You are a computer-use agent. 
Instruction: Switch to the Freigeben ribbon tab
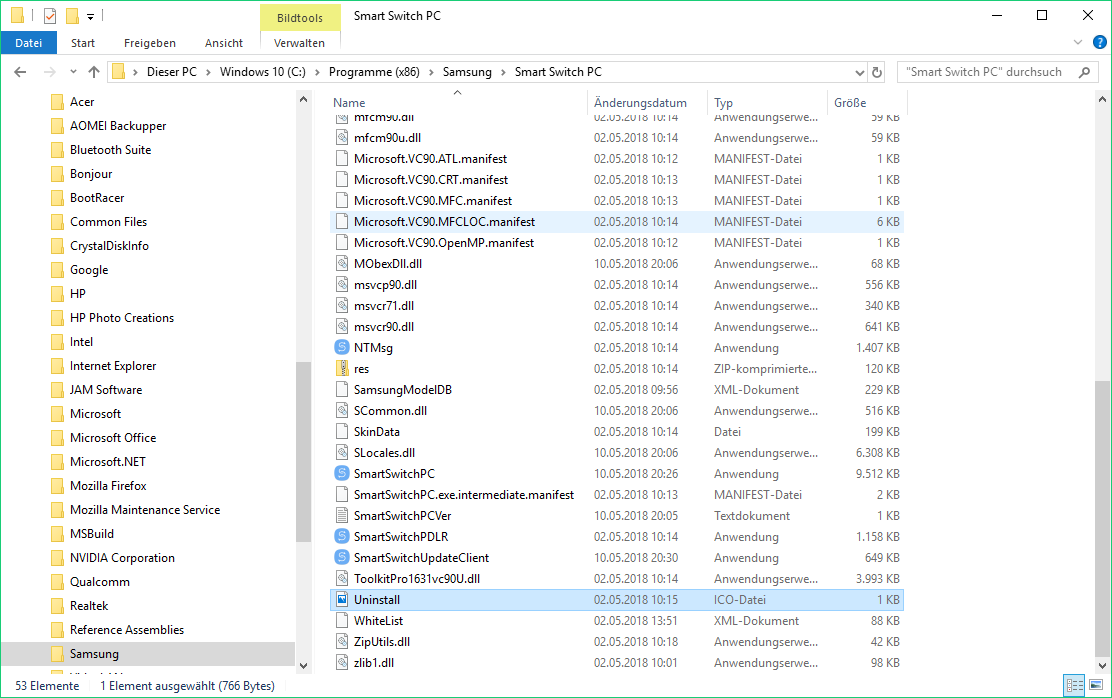(x=150, y=43)
